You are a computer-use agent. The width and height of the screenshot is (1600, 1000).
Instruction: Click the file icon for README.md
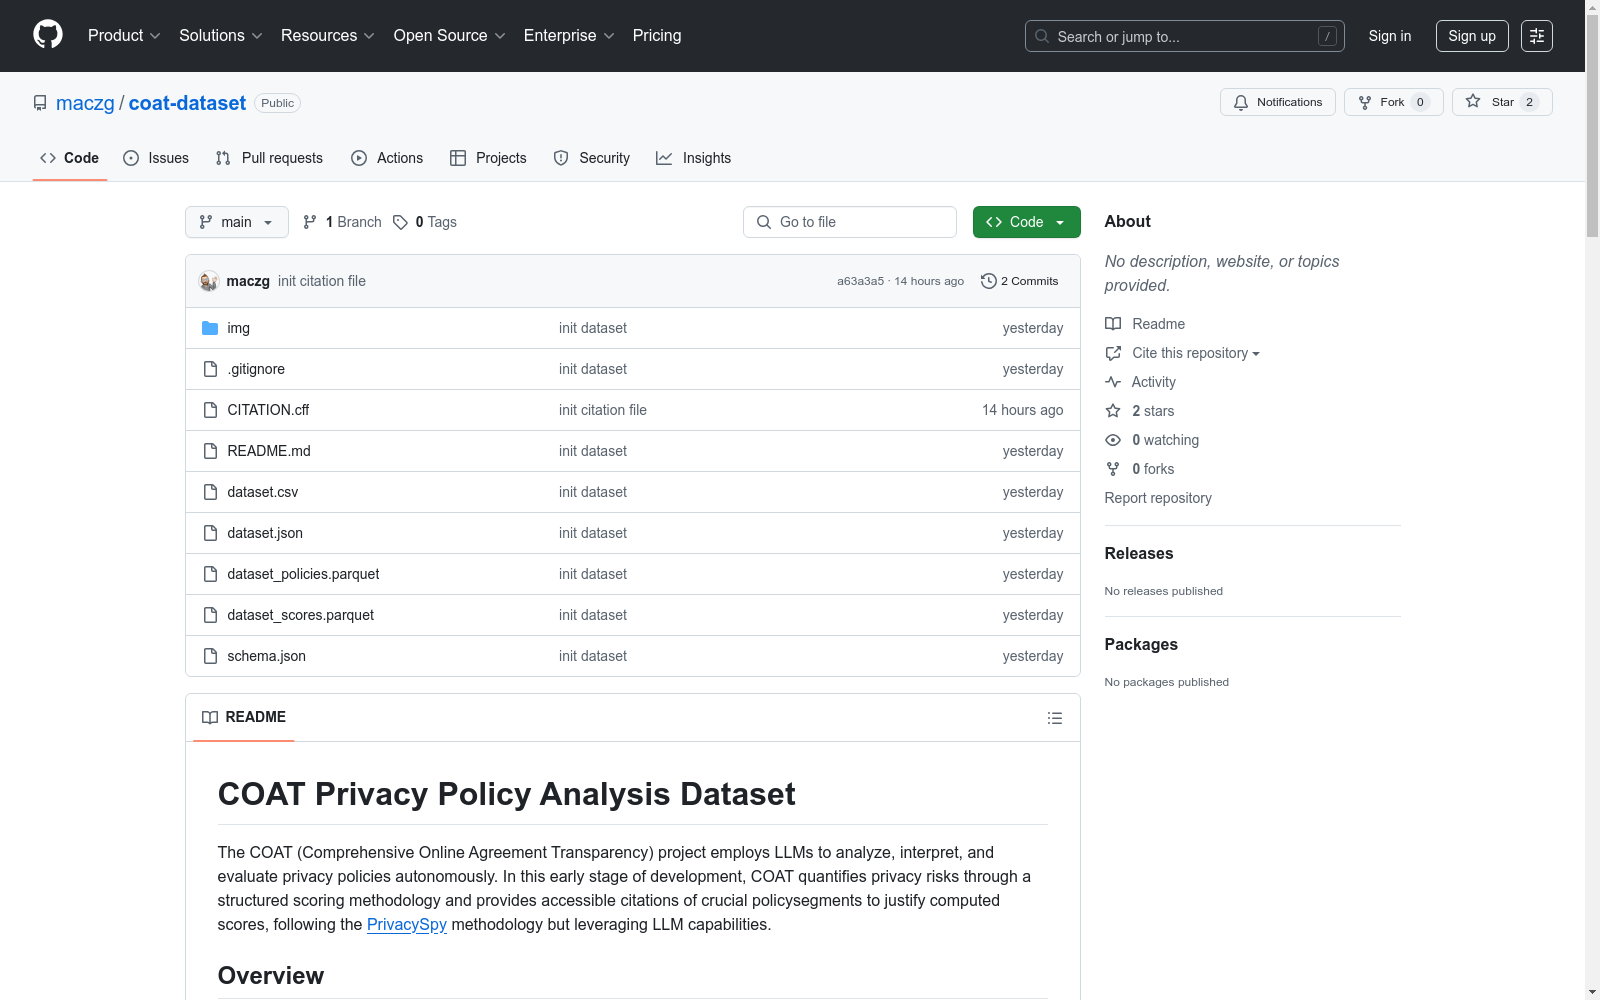pyautogui.click(x=210, y=451)
